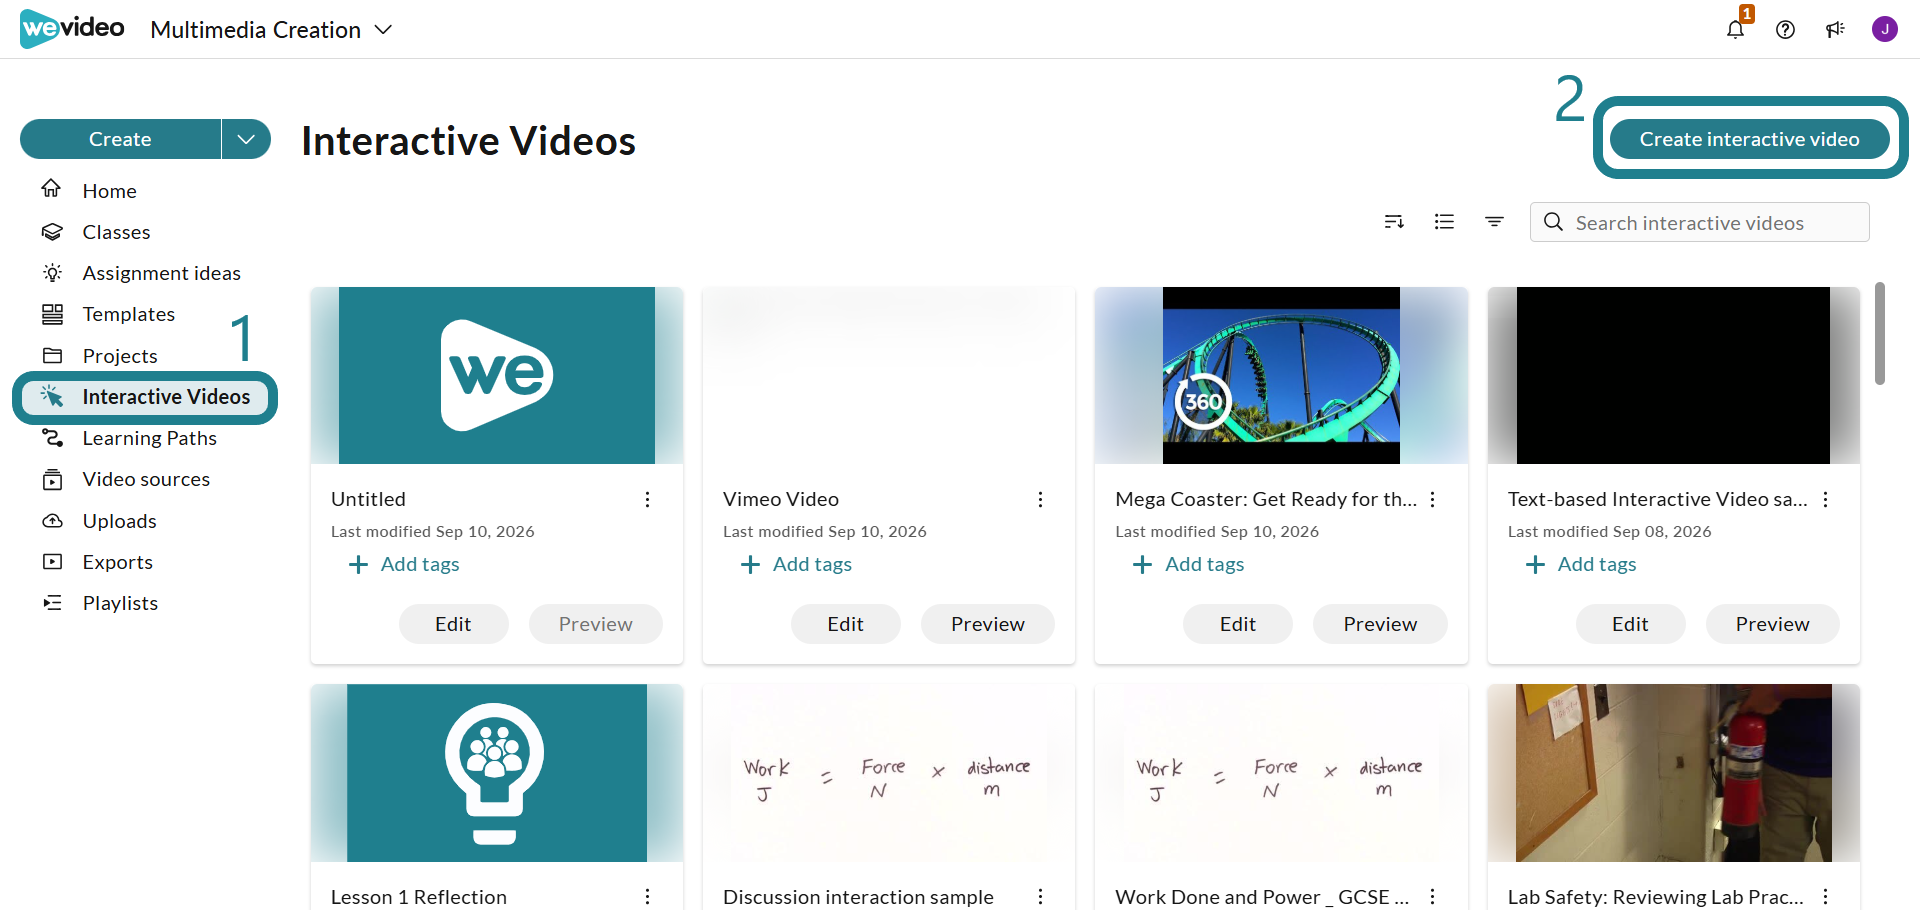Open more options for Lab Safety video
Viewport: 1920px width, 910px height.
[x=1825, y=897]
